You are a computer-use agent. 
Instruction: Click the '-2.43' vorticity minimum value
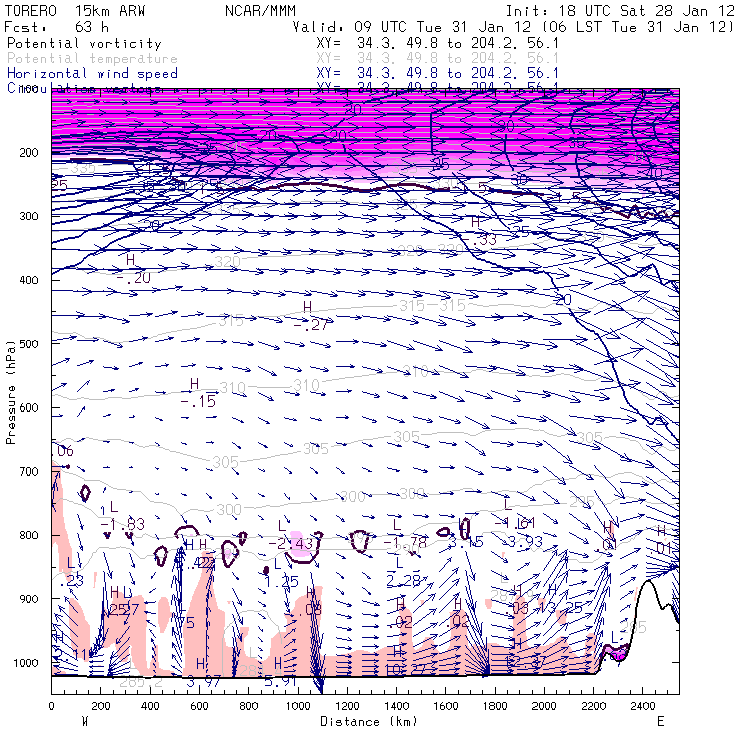(291, 544)
